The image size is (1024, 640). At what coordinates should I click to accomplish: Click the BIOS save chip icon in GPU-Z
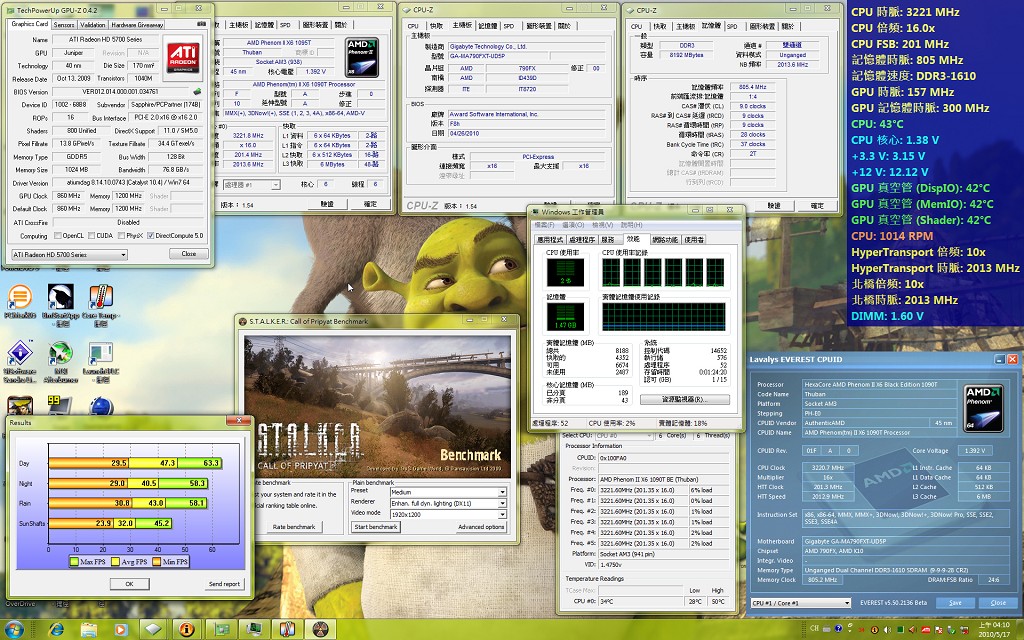(197, 91)
